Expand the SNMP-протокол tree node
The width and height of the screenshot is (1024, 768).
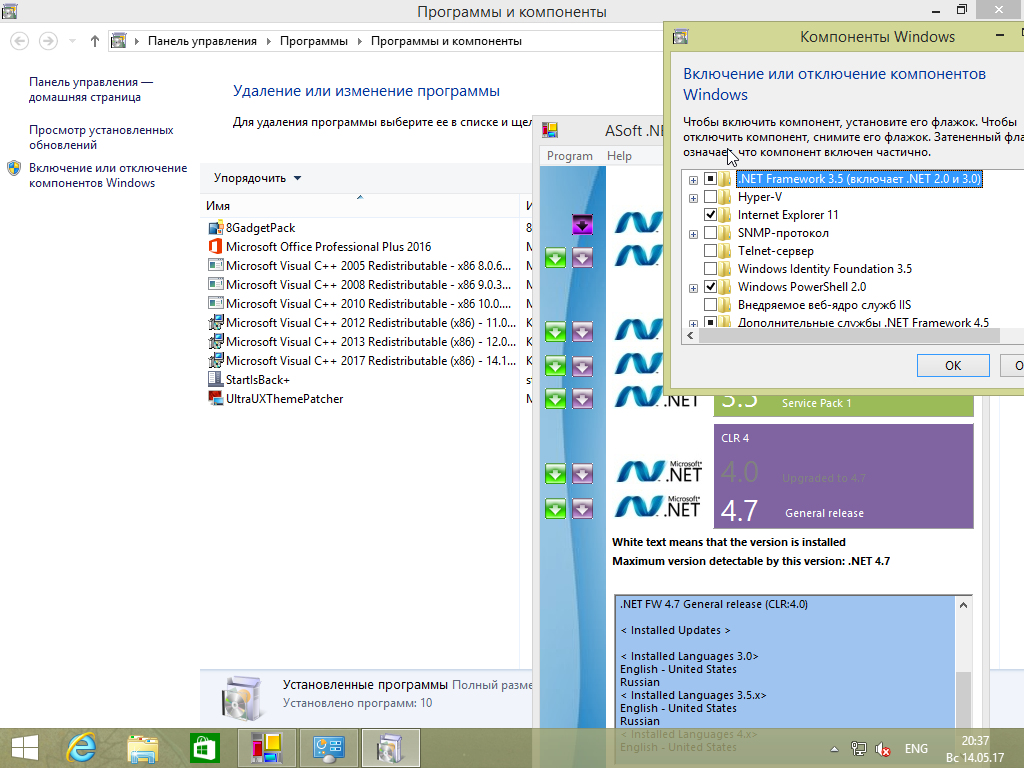693,234
